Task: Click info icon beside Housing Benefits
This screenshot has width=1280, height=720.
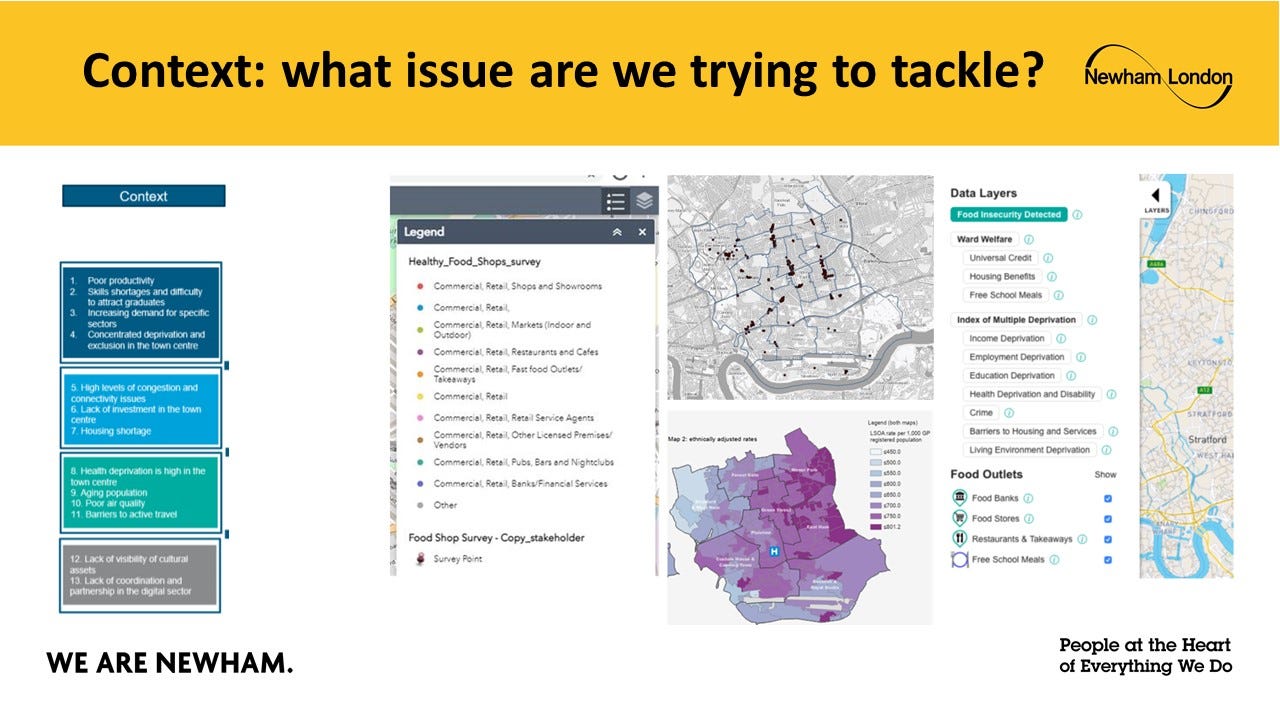Action: point(1051,277)
